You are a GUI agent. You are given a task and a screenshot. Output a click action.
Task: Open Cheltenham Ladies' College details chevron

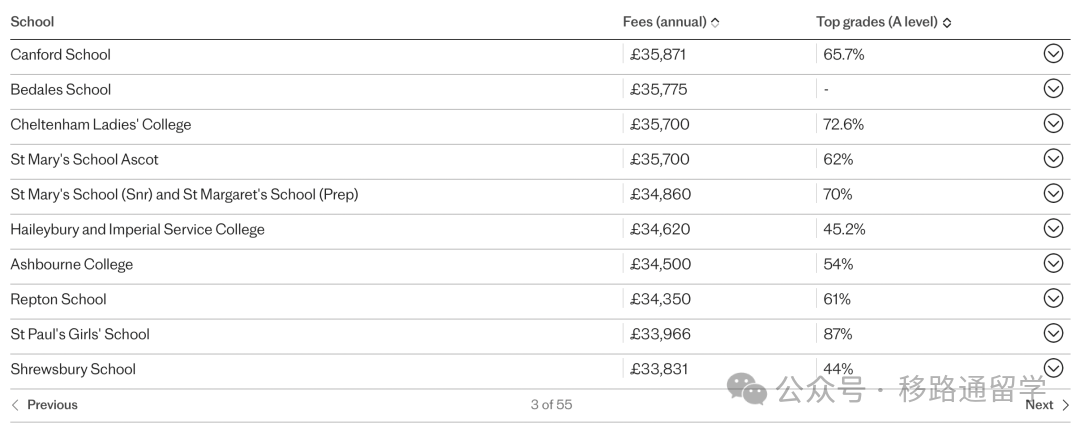coord(1053,123)
